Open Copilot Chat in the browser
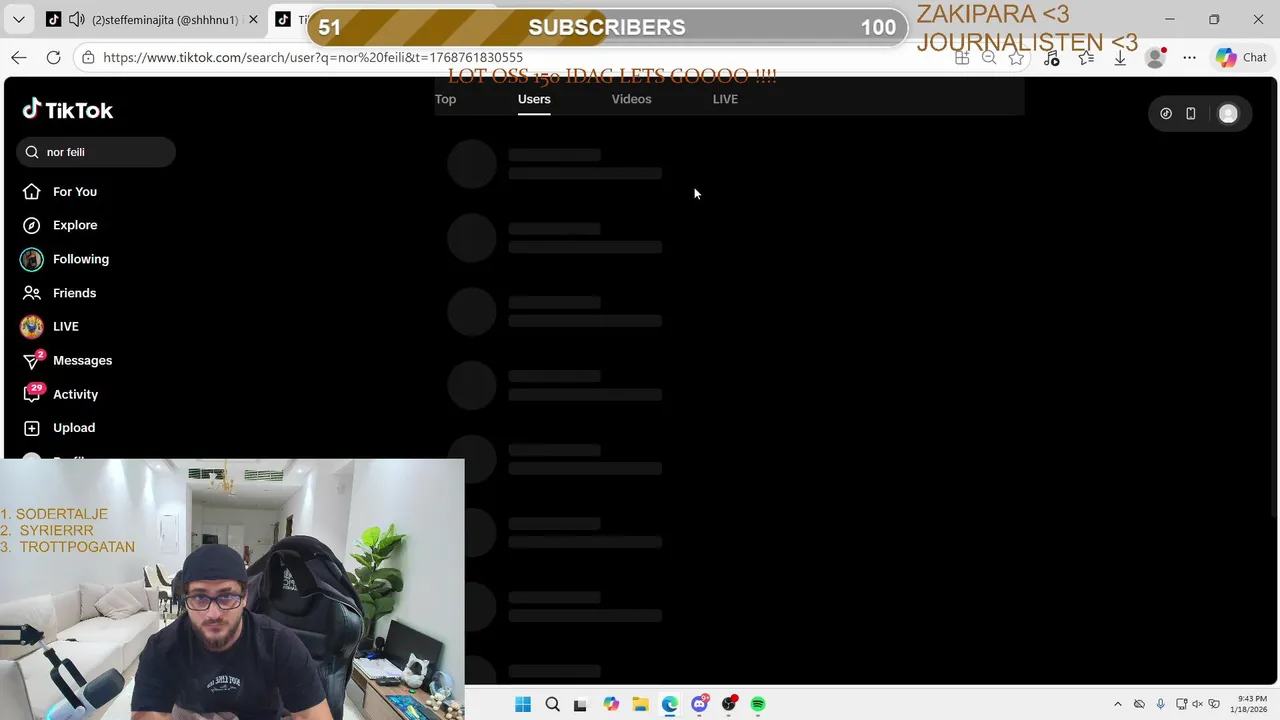 [1241, 58]
